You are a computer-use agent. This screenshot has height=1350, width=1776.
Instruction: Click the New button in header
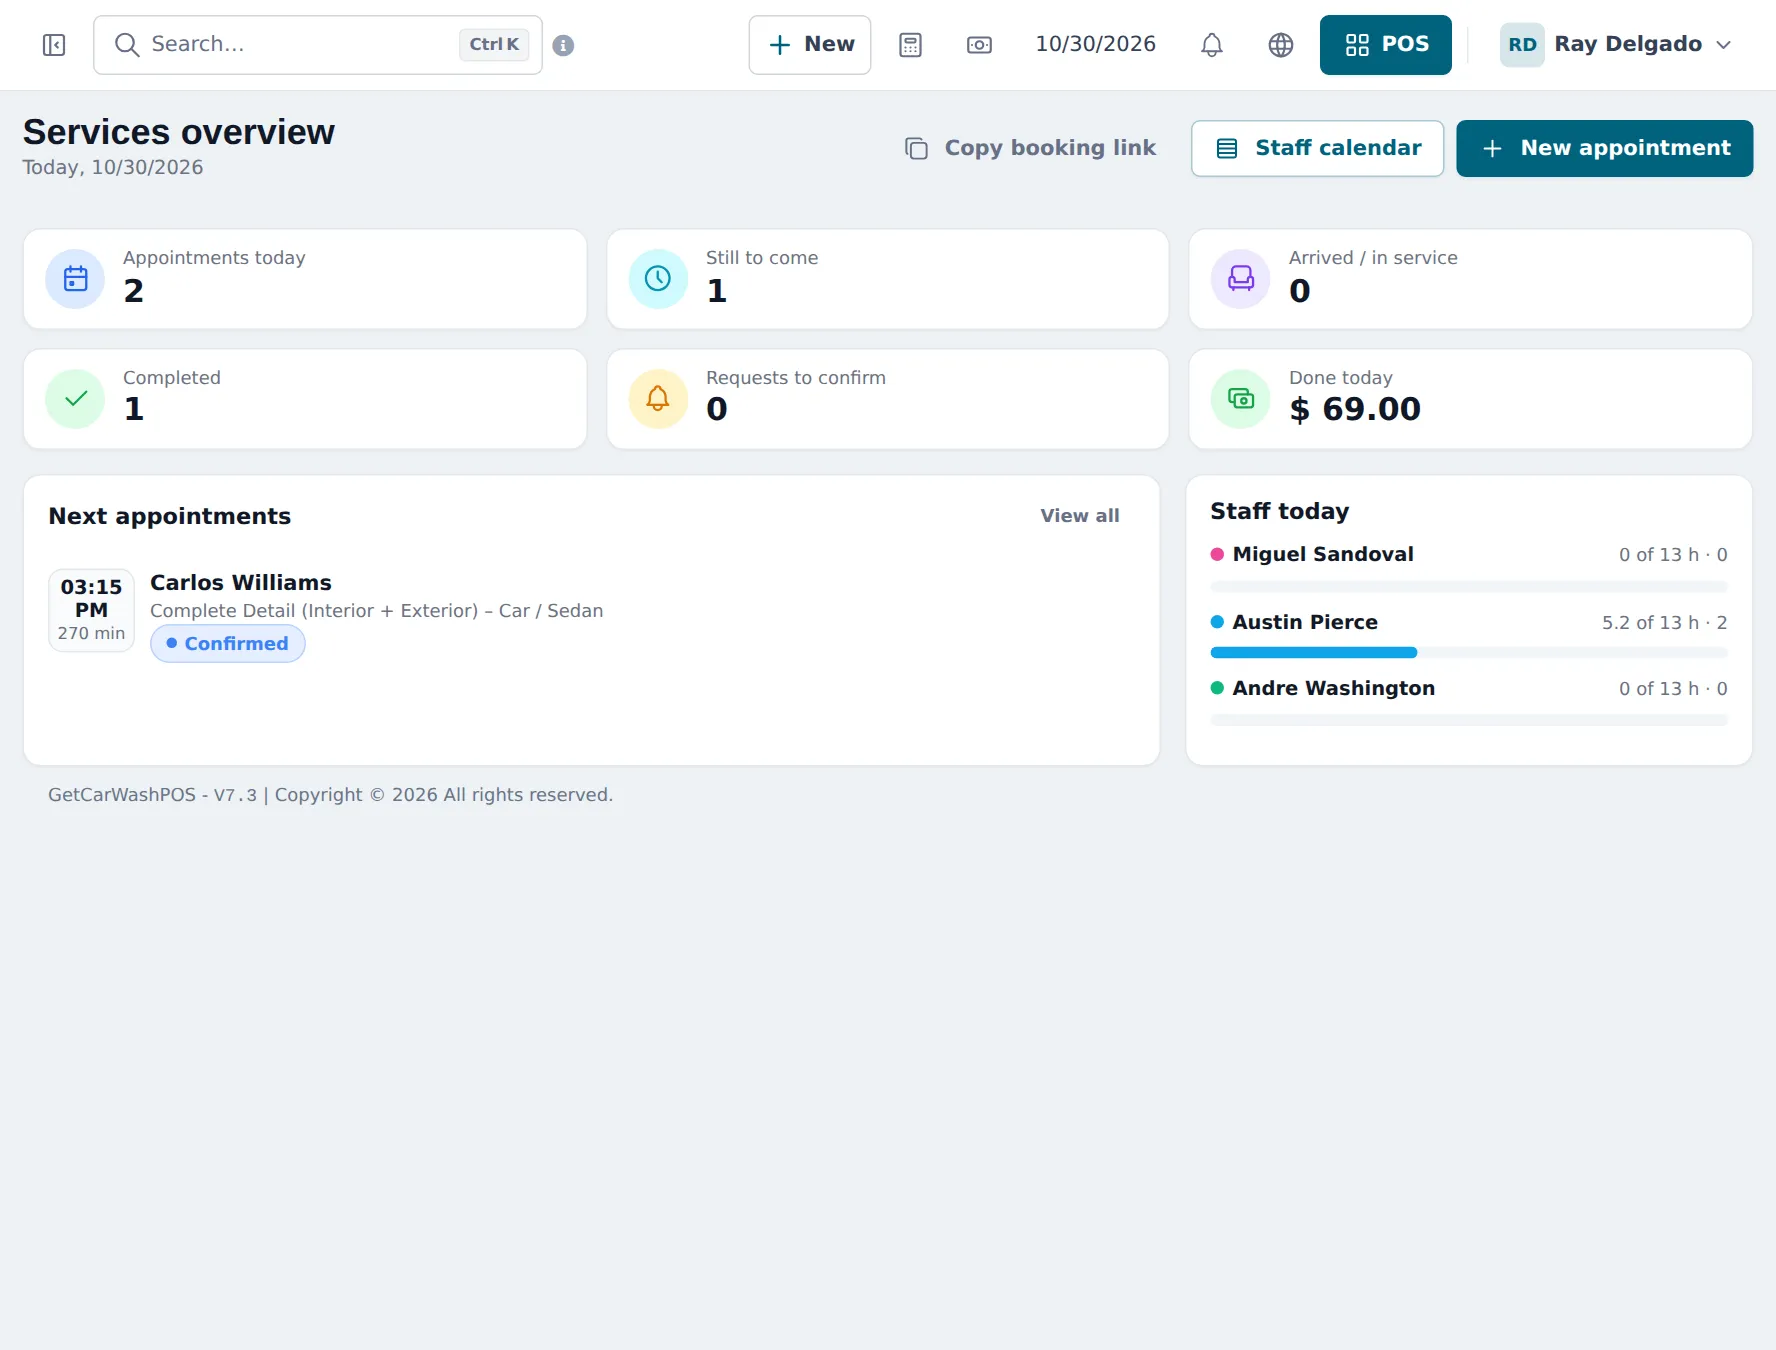[x=810, y=45]
